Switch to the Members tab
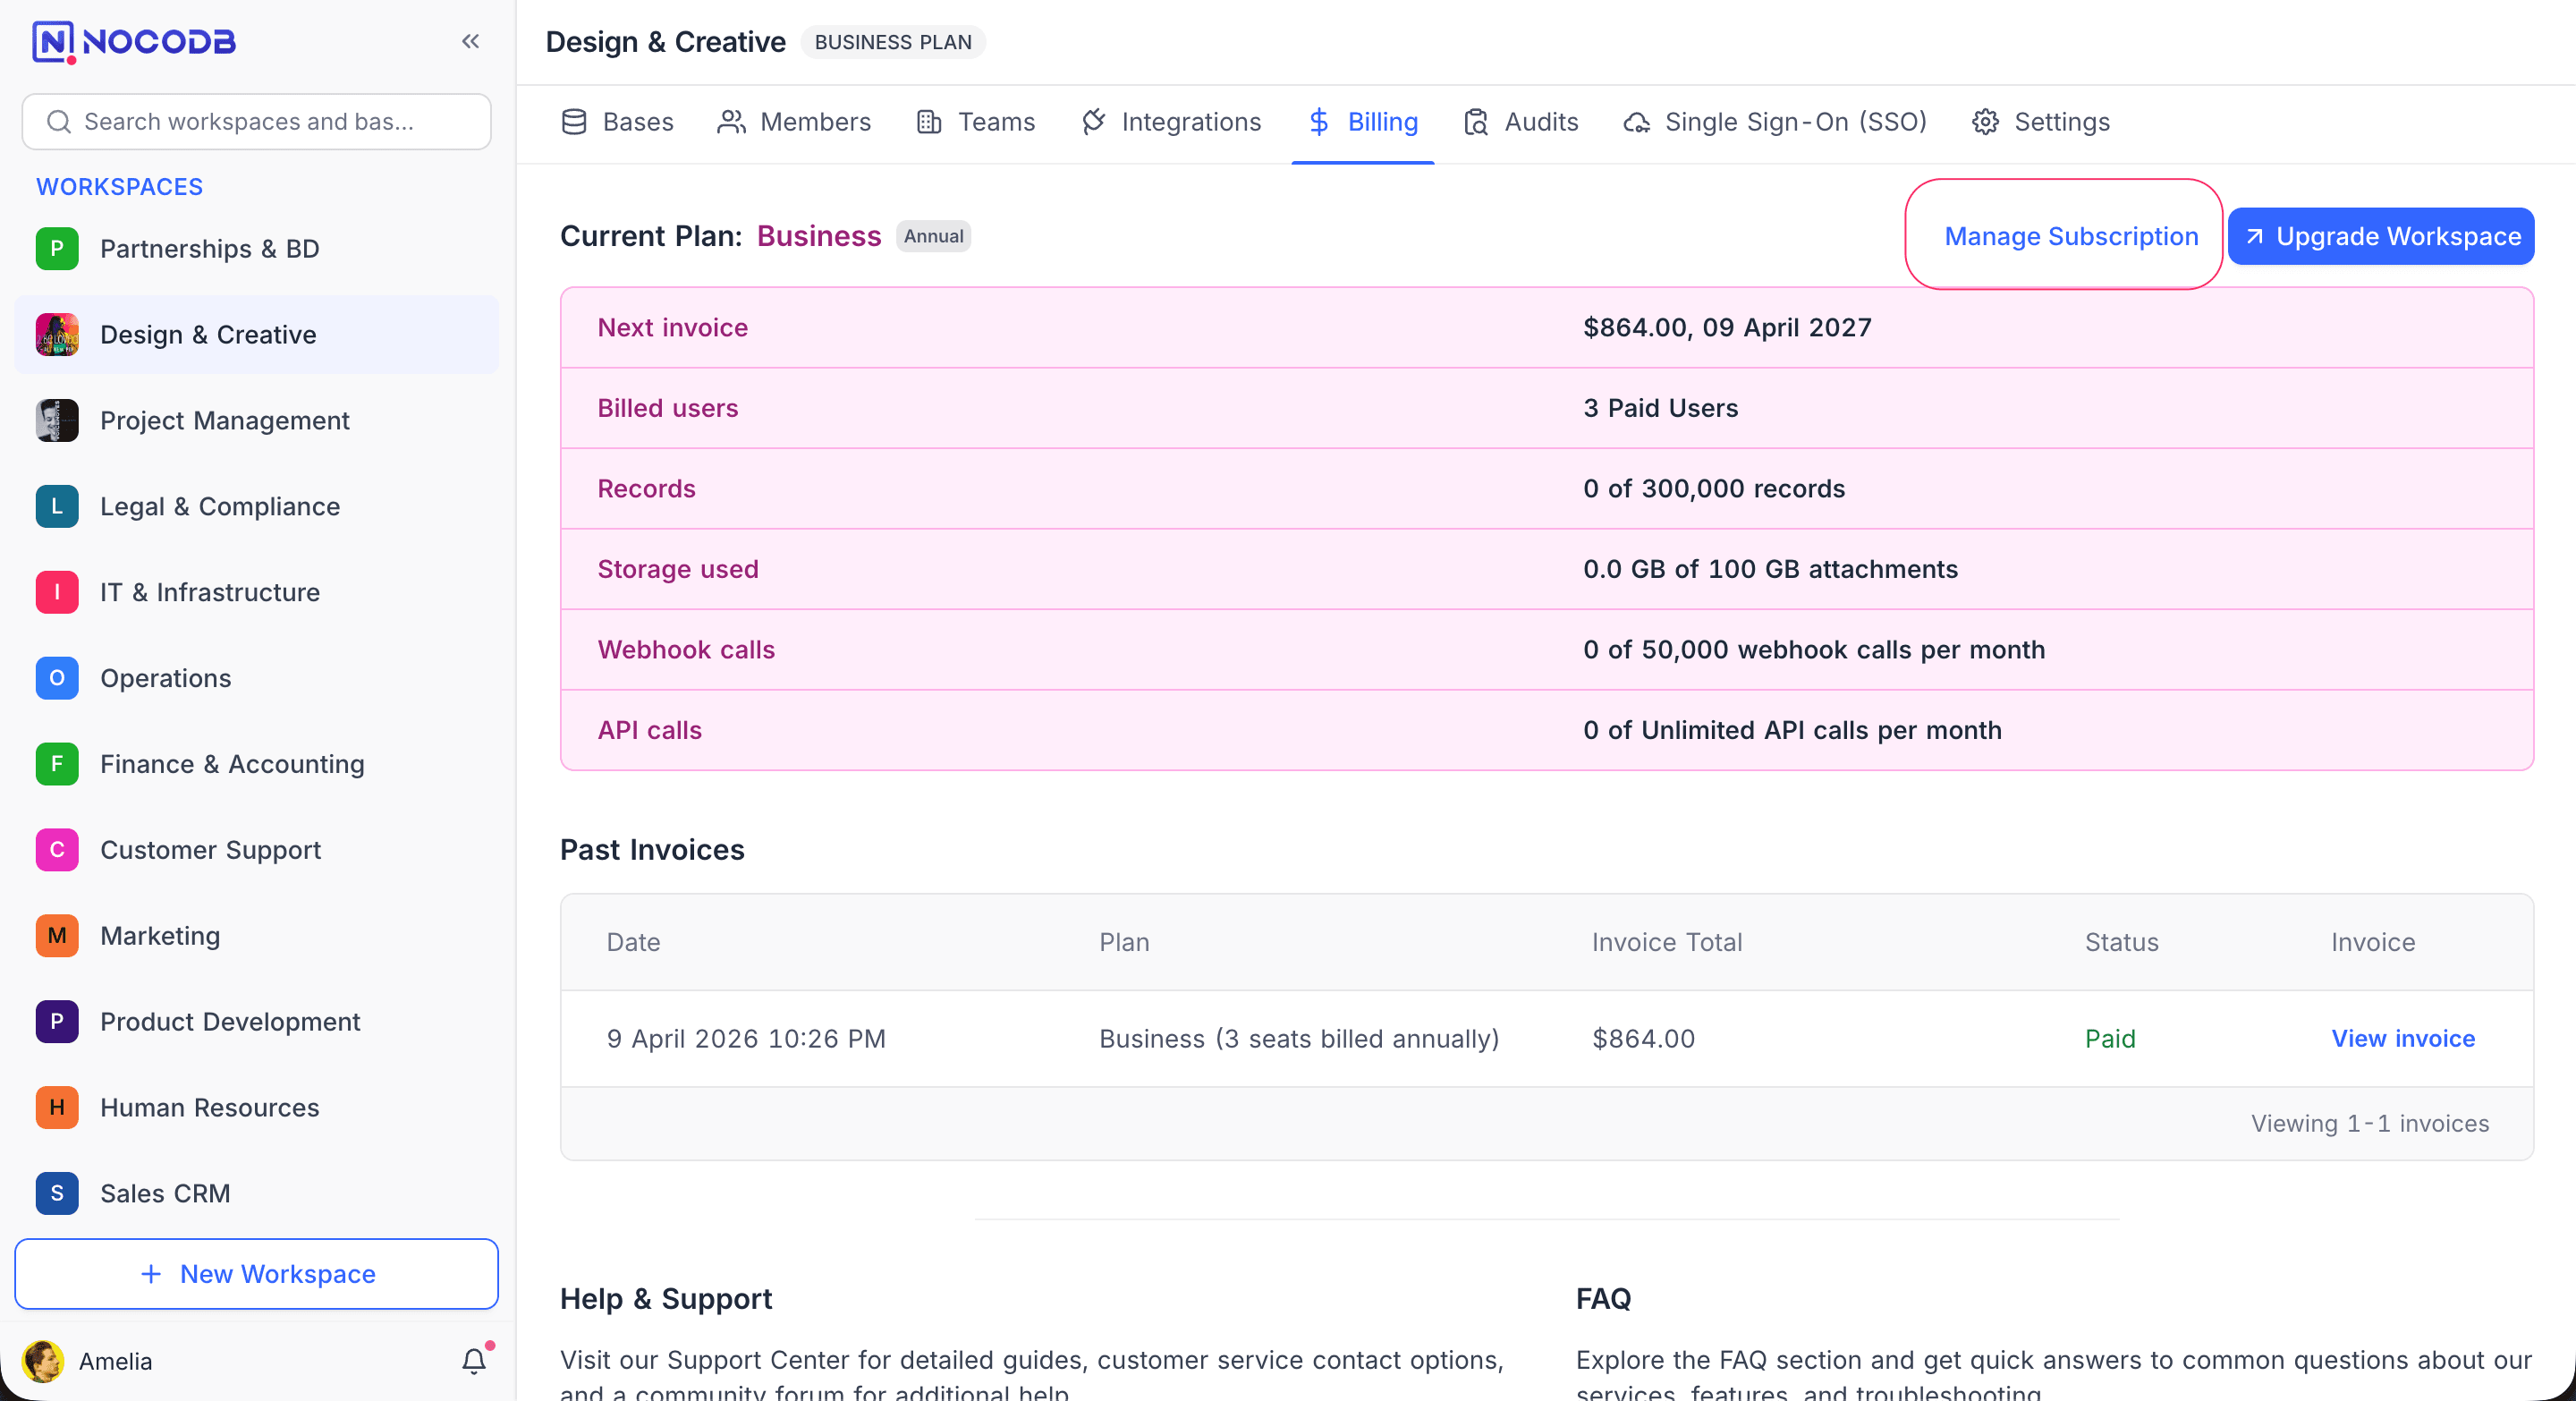The width and height of the screenshot is (2576, 1401). (x=795, y=122)
